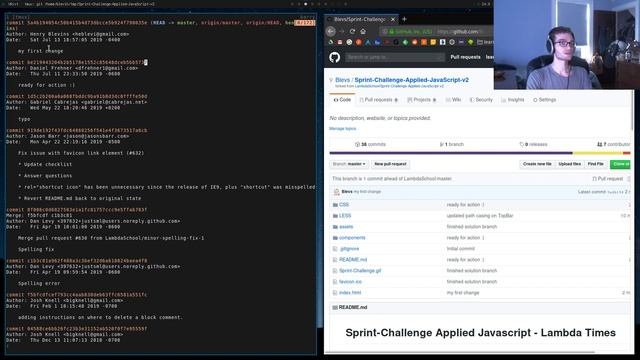Open the yellow square bookmark icon

pyautogui.click(x=433, y=42)
